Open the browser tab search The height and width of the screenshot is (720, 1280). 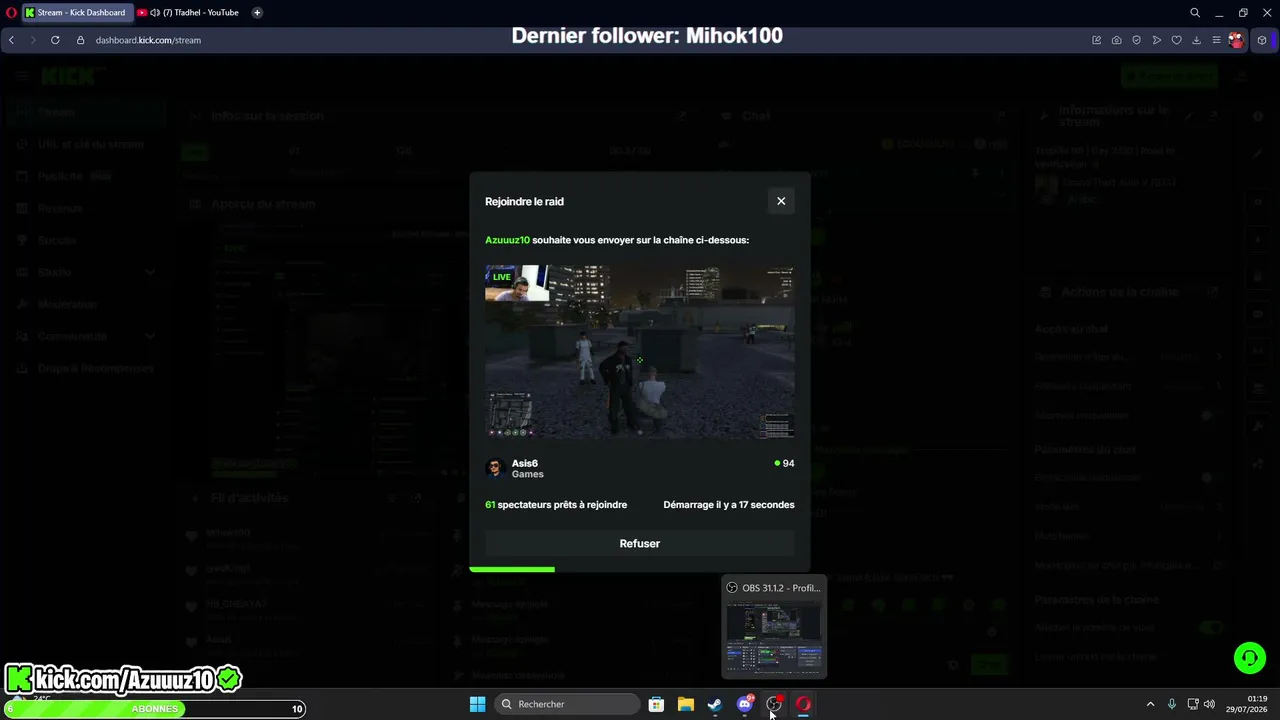[1195, 13]
